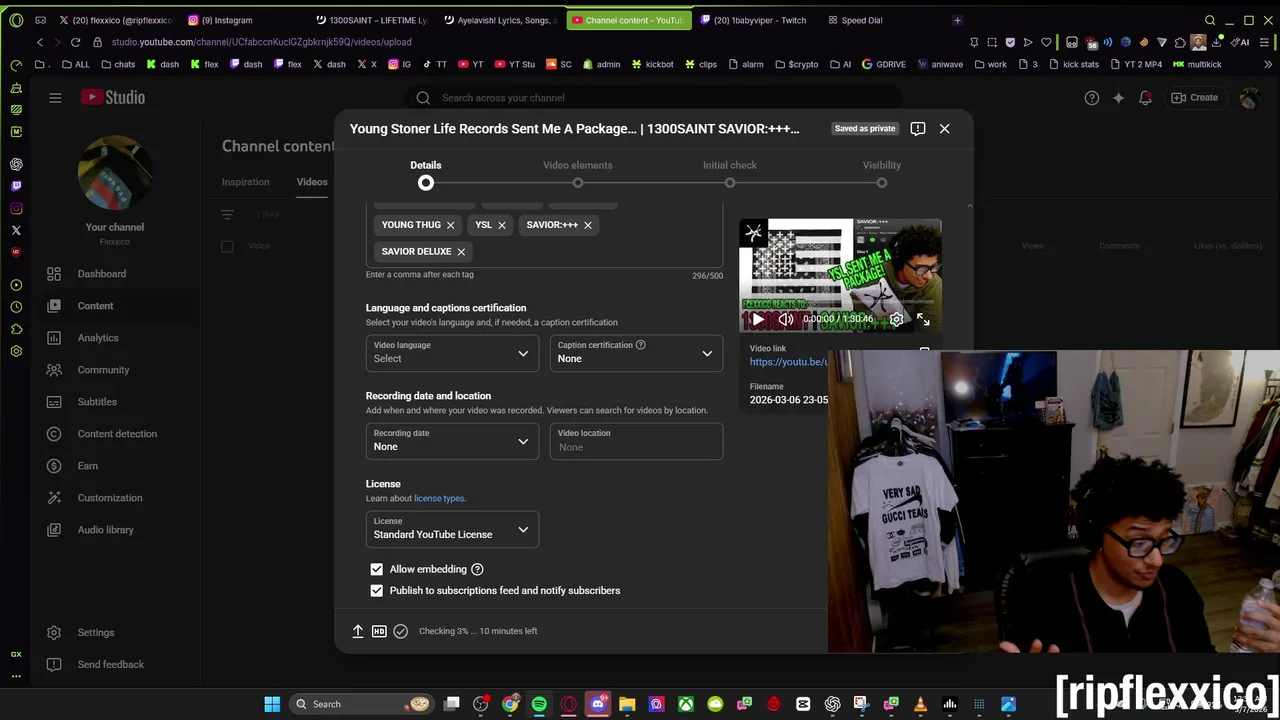
Task: Open the License dropdown
Action: (x=452, y=528)
